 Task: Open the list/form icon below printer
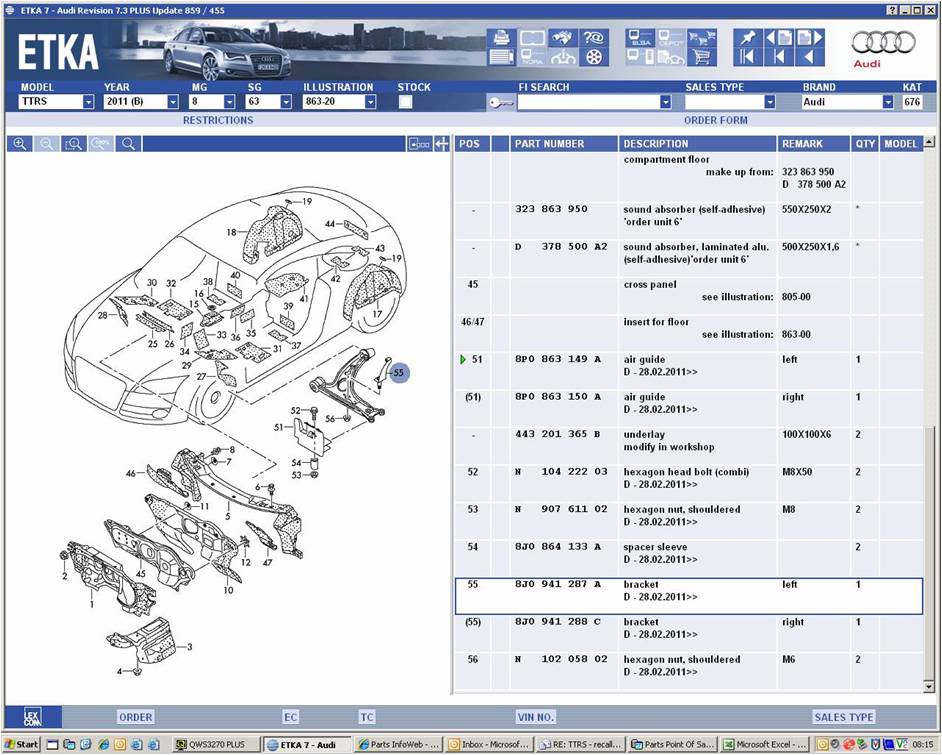[501, 58]
